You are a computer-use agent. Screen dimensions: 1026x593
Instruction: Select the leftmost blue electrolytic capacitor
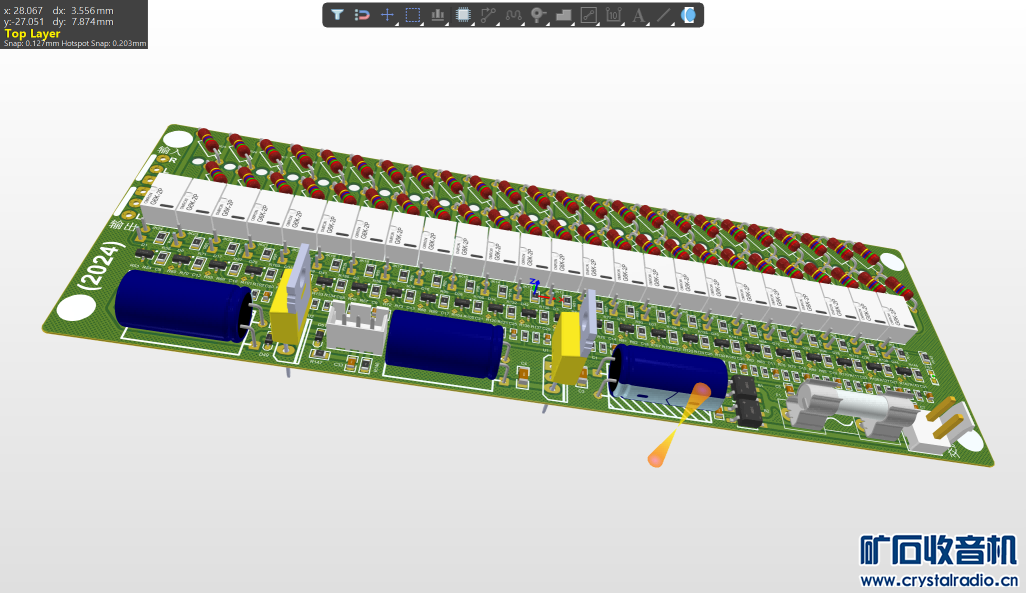pos(182,307)
